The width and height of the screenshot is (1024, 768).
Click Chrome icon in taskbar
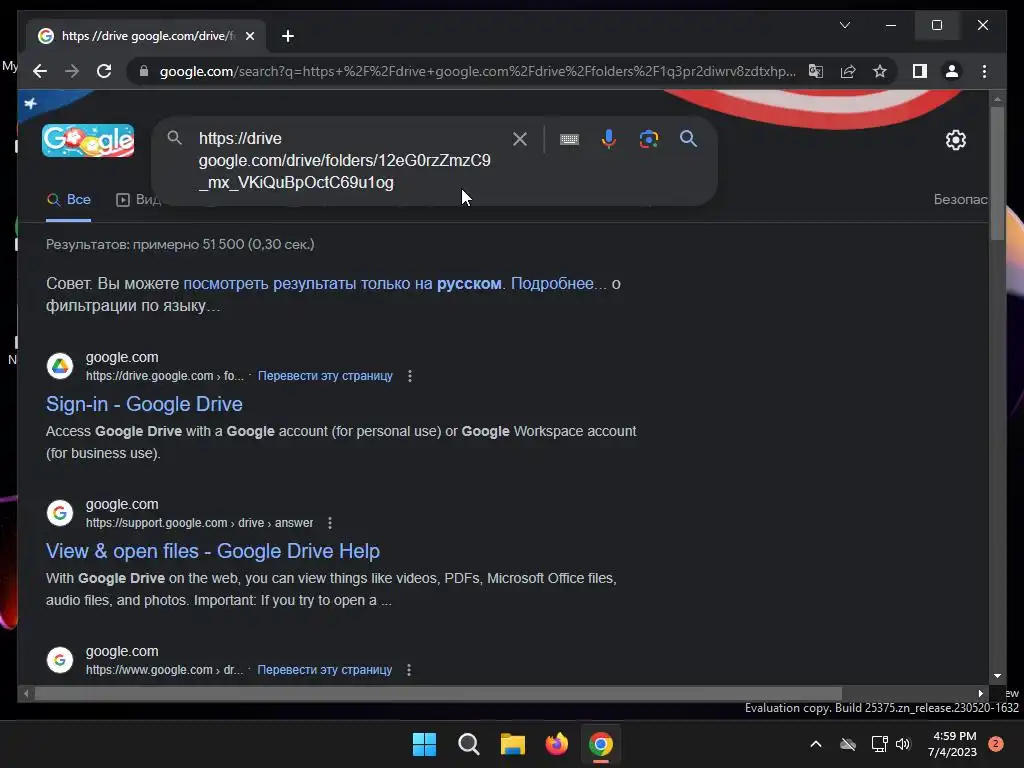601,744
